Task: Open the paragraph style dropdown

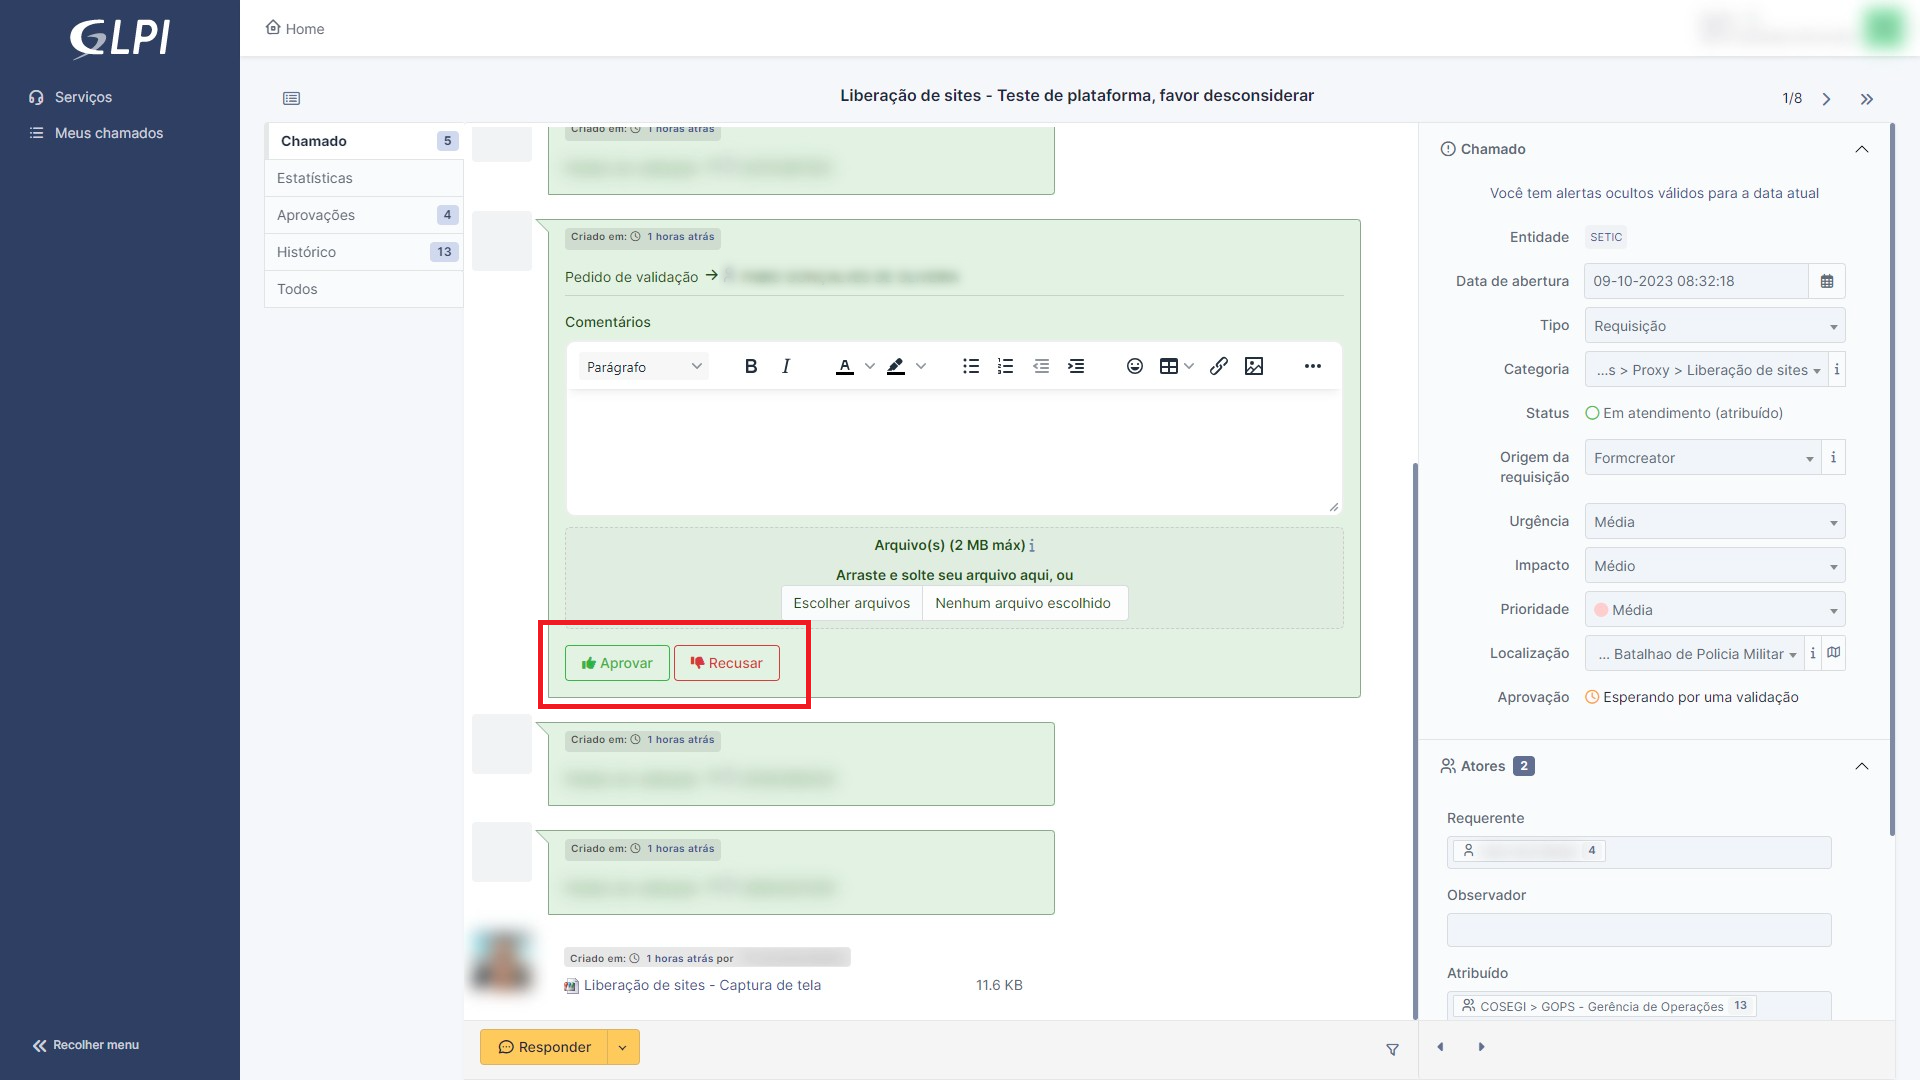Action: tap(643, 366)
